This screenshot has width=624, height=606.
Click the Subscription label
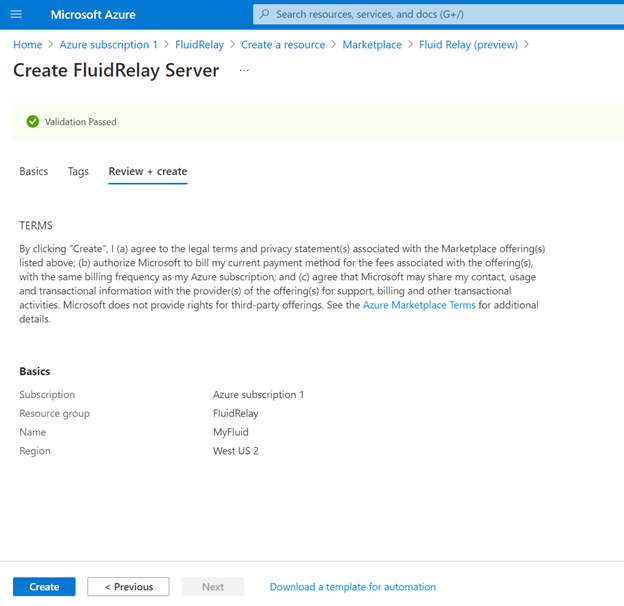[x=47, y=394]
